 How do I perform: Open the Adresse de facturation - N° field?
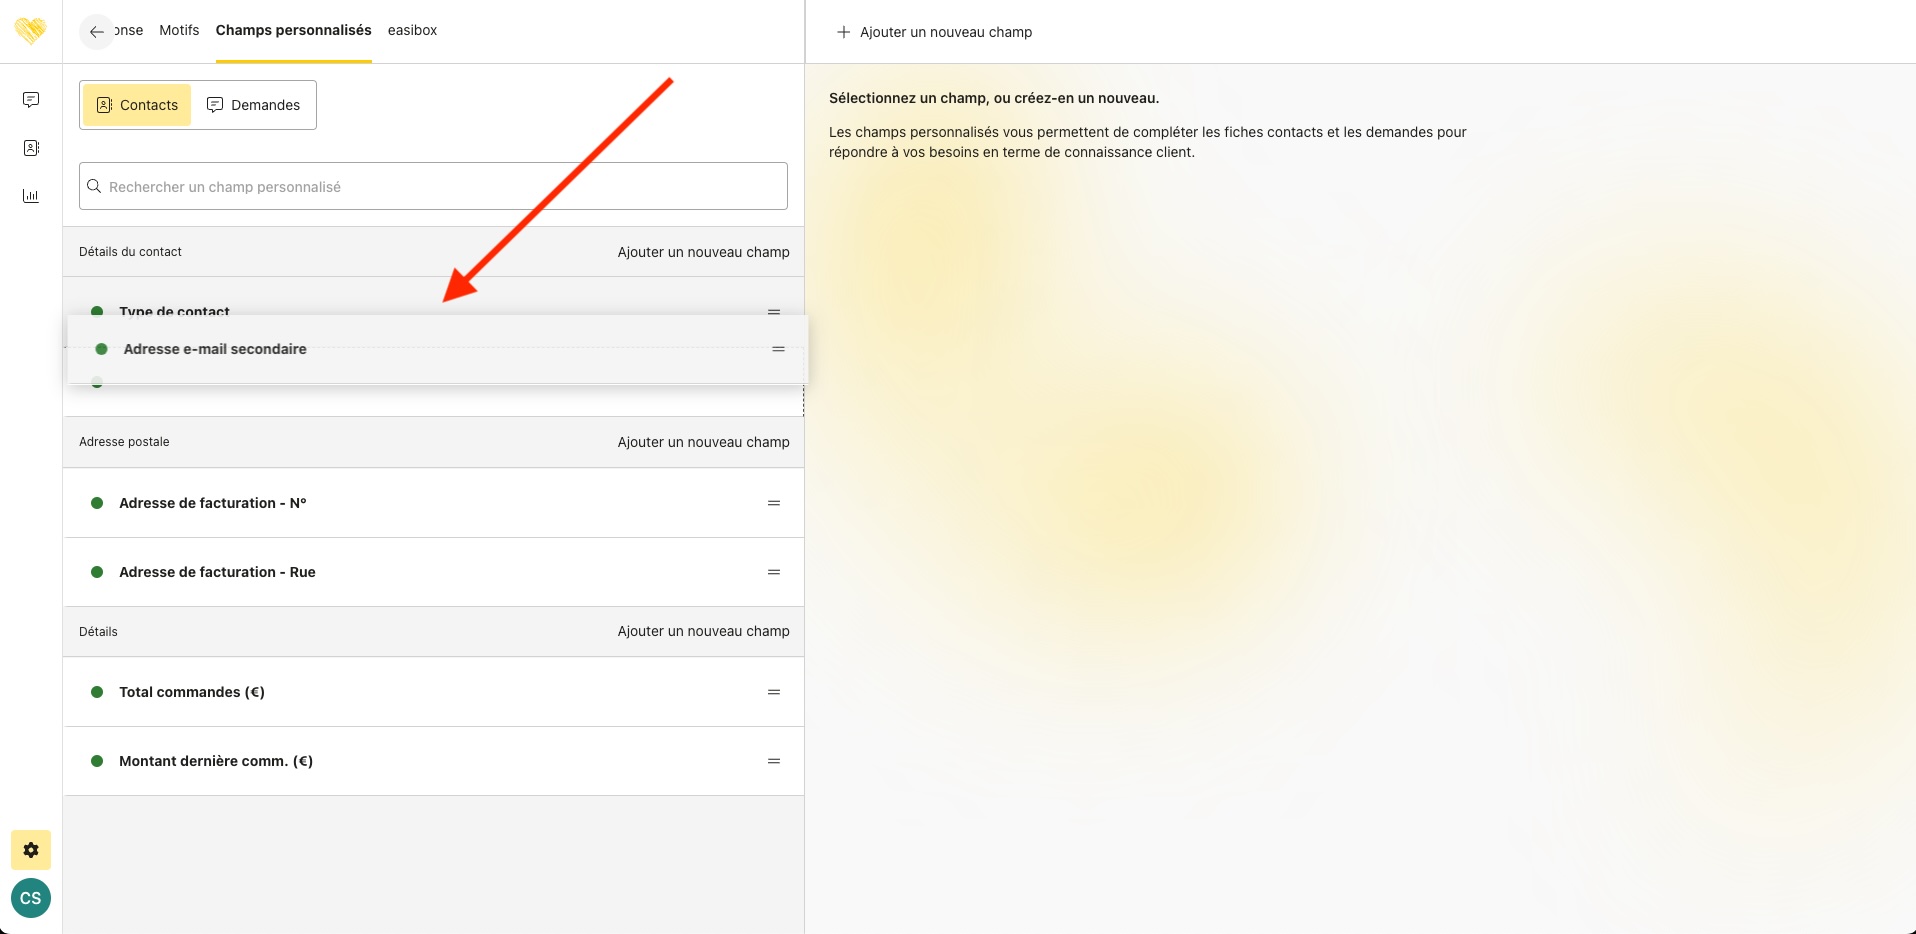tap(213, 503)
